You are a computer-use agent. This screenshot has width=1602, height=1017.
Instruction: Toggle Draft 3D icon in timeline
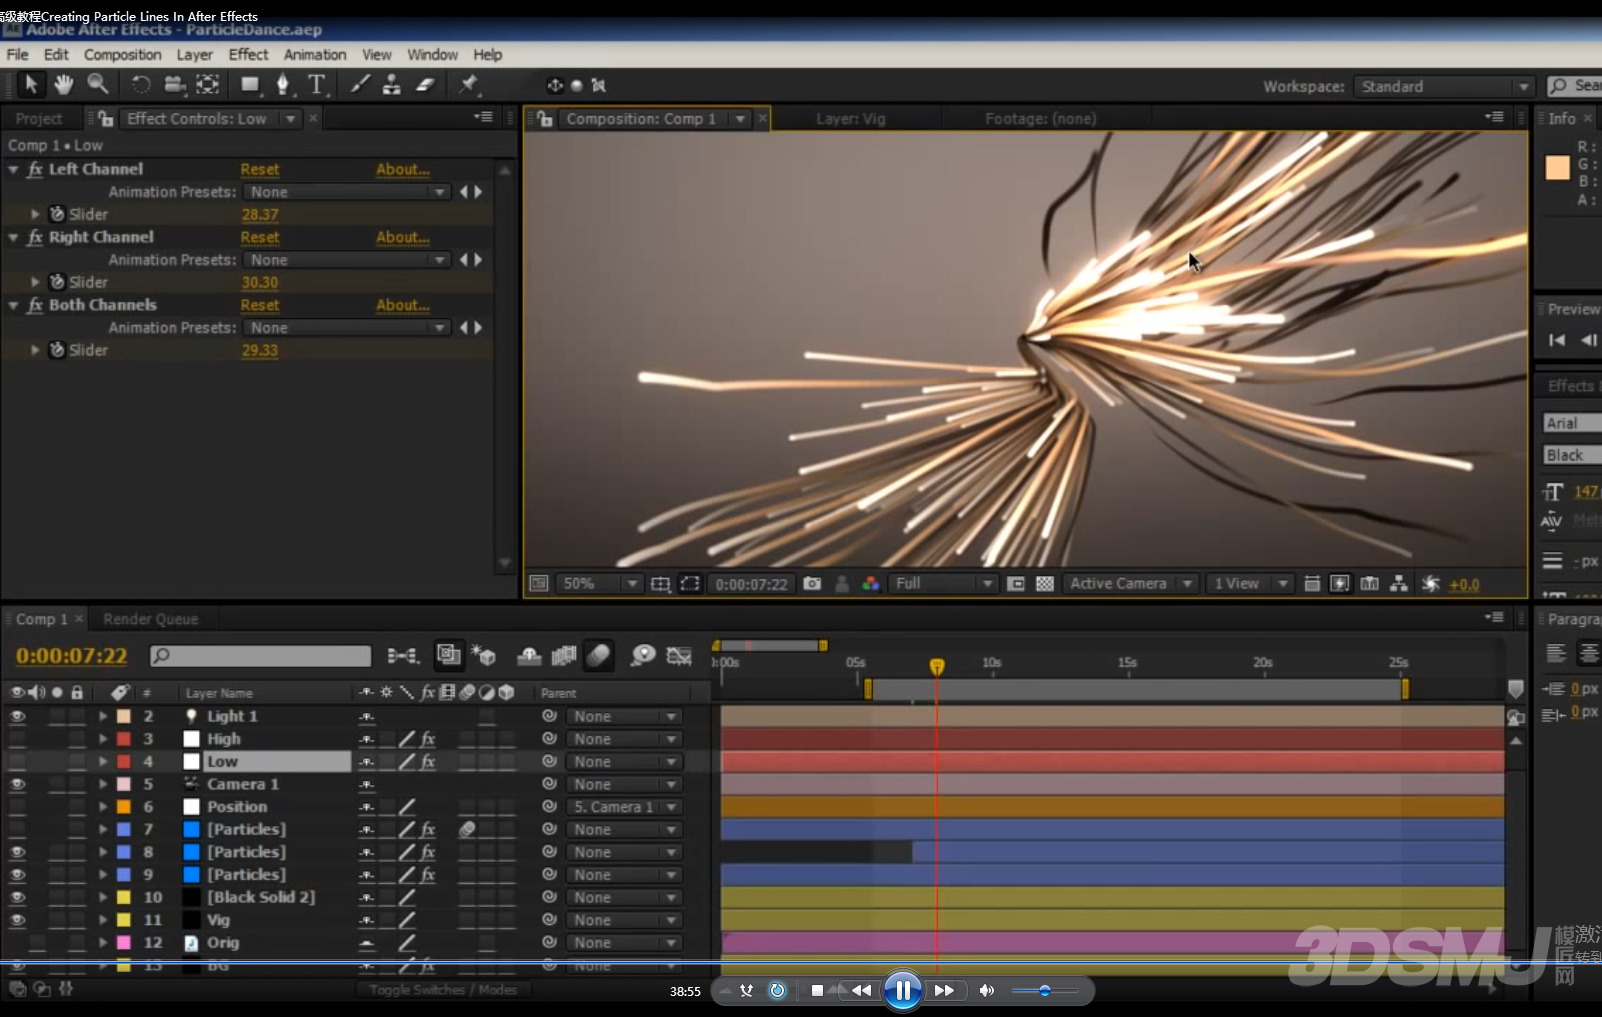(x=484, y=656)
